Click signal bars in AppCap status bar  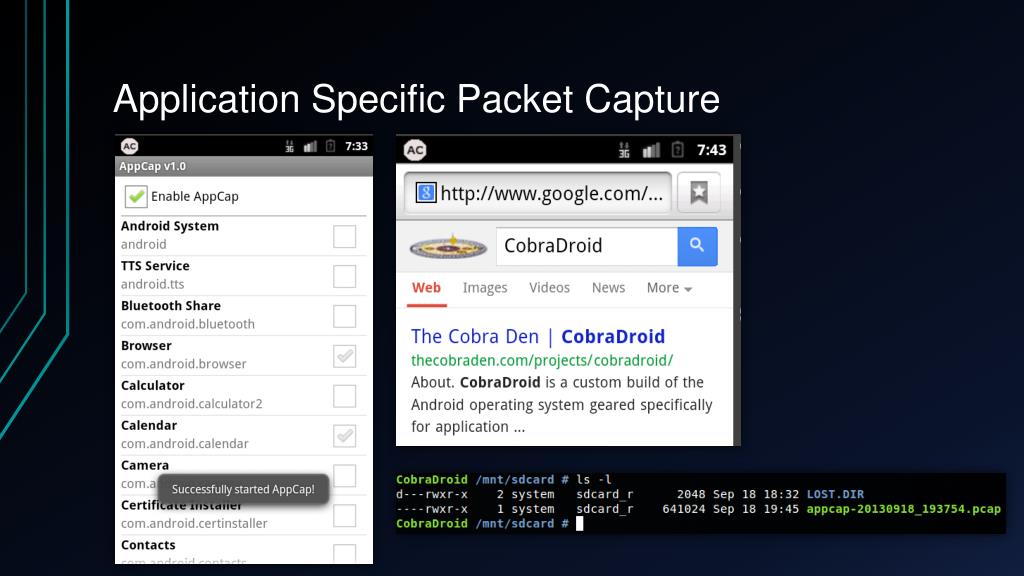pos(310,146)
